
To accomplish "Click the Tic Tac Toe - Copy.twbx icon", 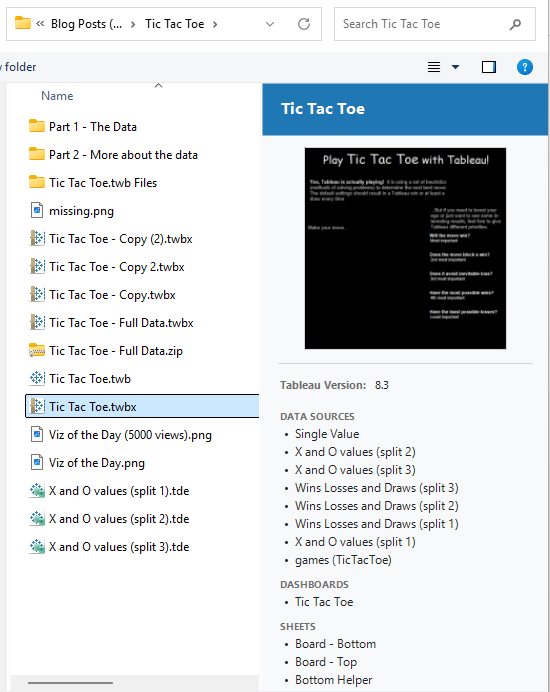I will [37, 294].
